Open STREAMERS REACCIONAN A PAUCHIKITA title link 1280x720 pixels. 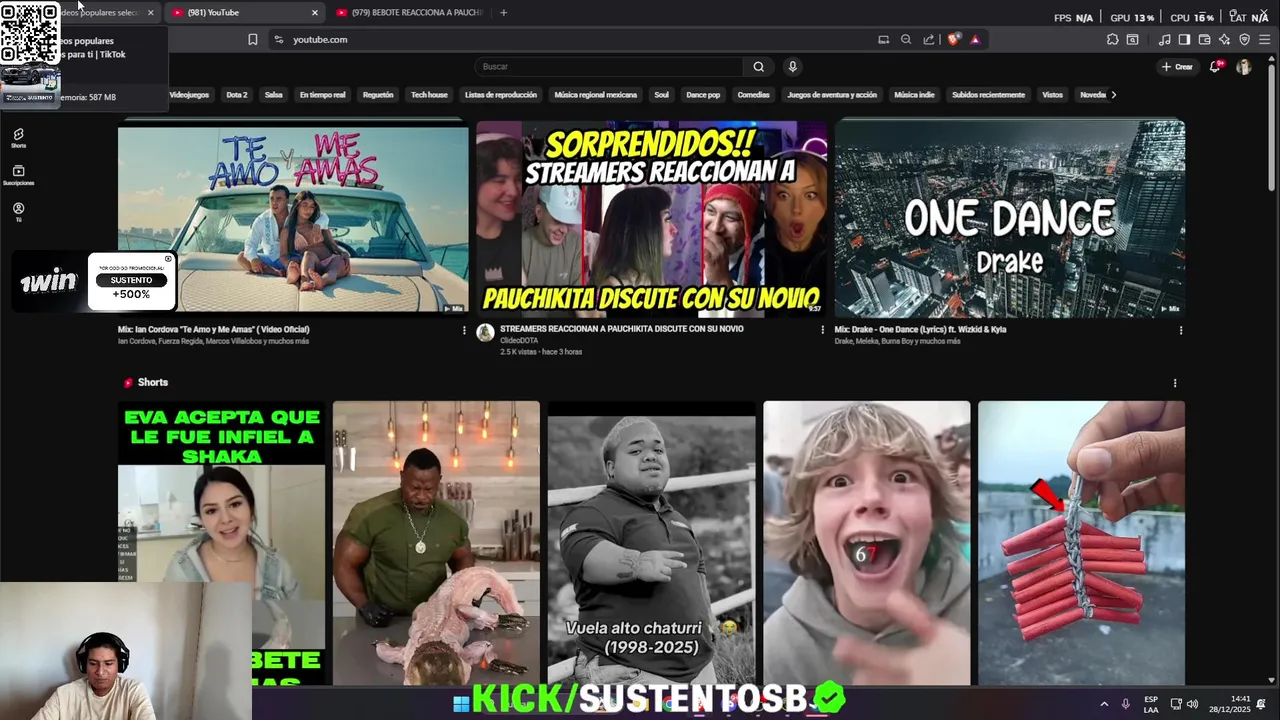[x=622, y=329]
